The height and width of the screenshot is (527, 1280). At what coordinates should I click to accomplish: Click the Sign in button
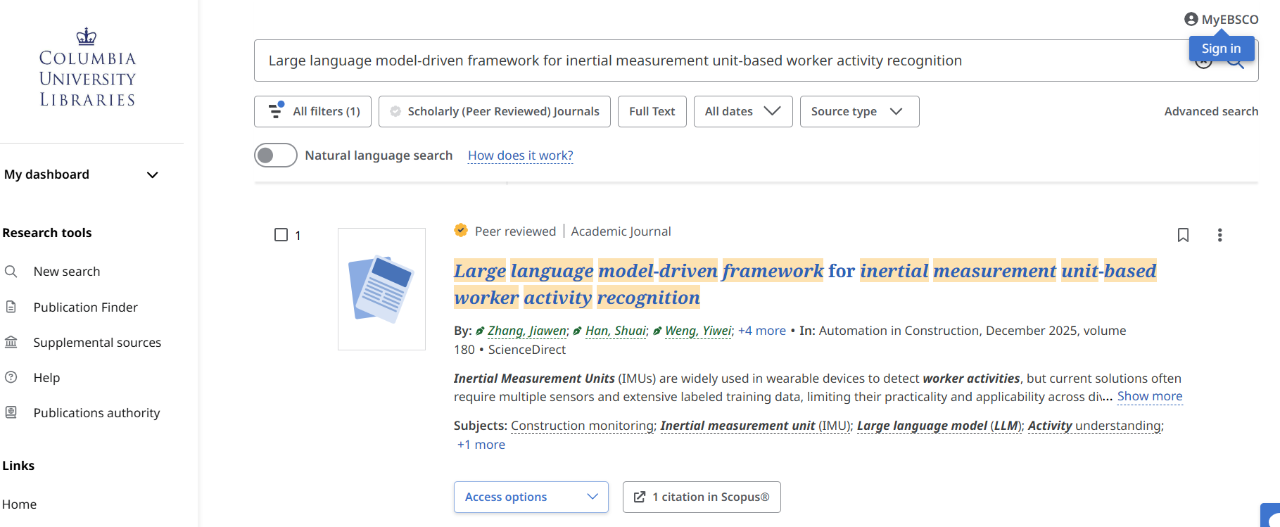1220,49
